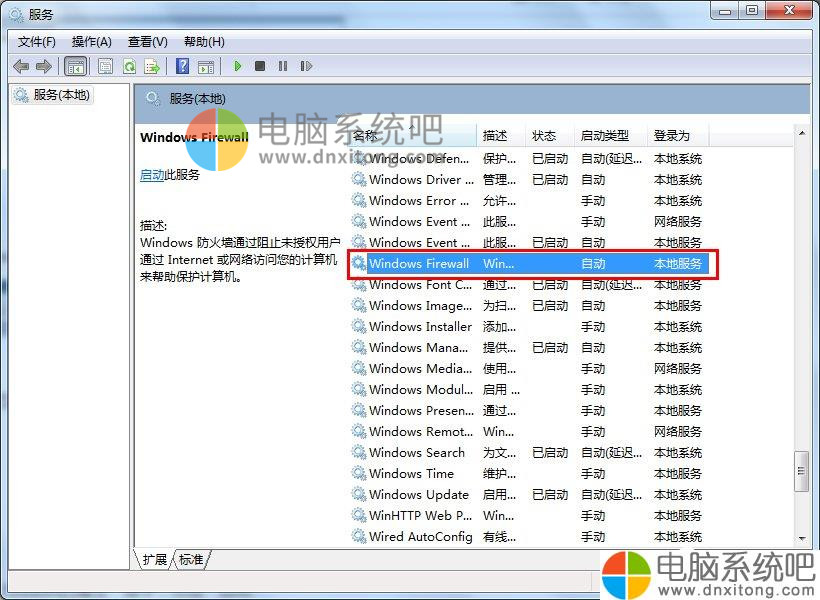
Task: Switch to the 扩展 tab
Action: tap(154, 559)
